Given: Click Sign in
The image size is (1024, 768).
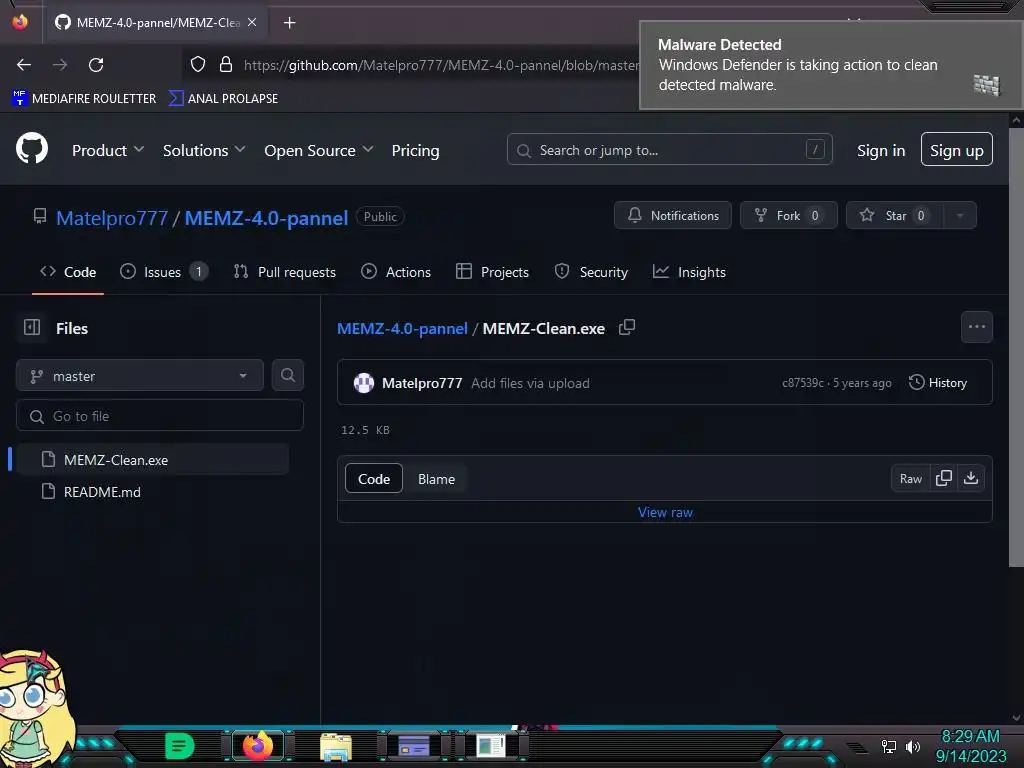Looking at the screenshot, I should point(881,150).
